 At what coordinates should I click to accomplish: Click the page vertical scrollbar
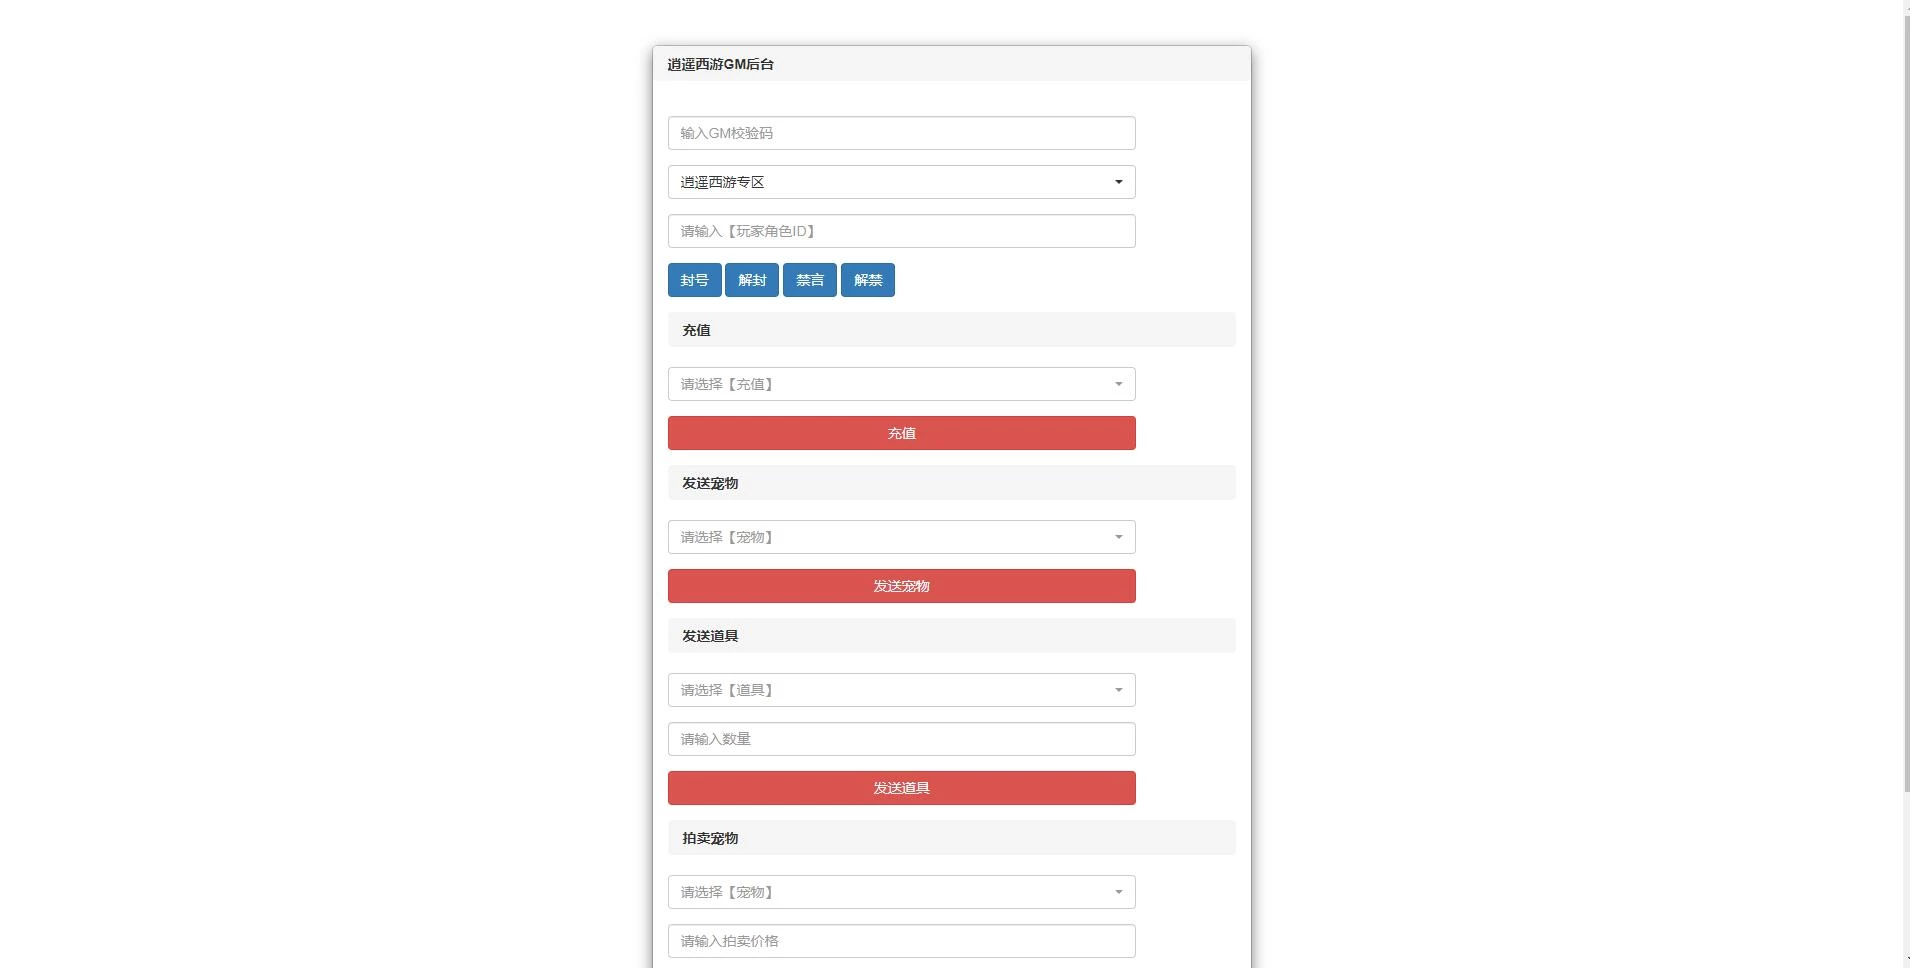[1906, 400]
